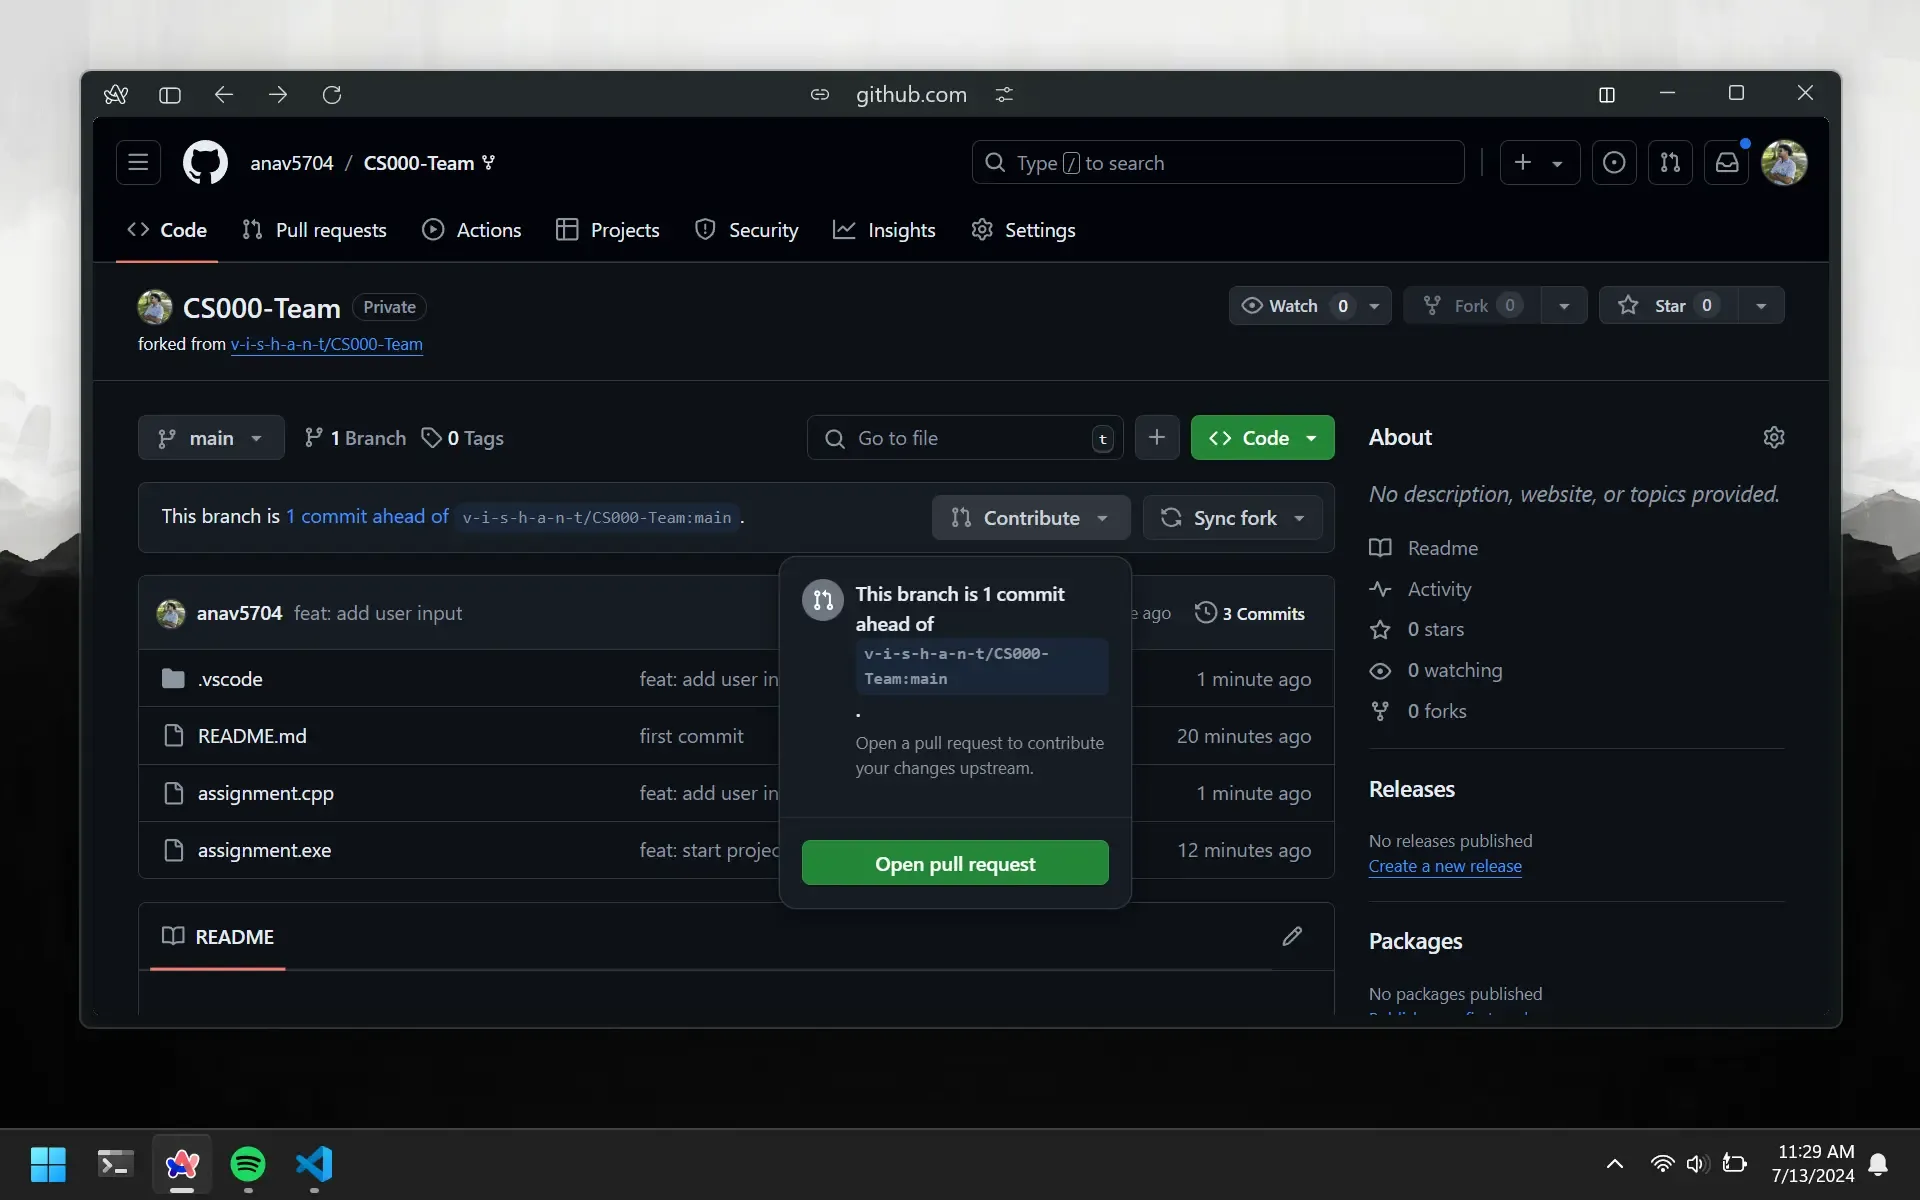Click the create new plus icon
Viewport: 1920px width, 1200px height.
tap(1523, 163)
